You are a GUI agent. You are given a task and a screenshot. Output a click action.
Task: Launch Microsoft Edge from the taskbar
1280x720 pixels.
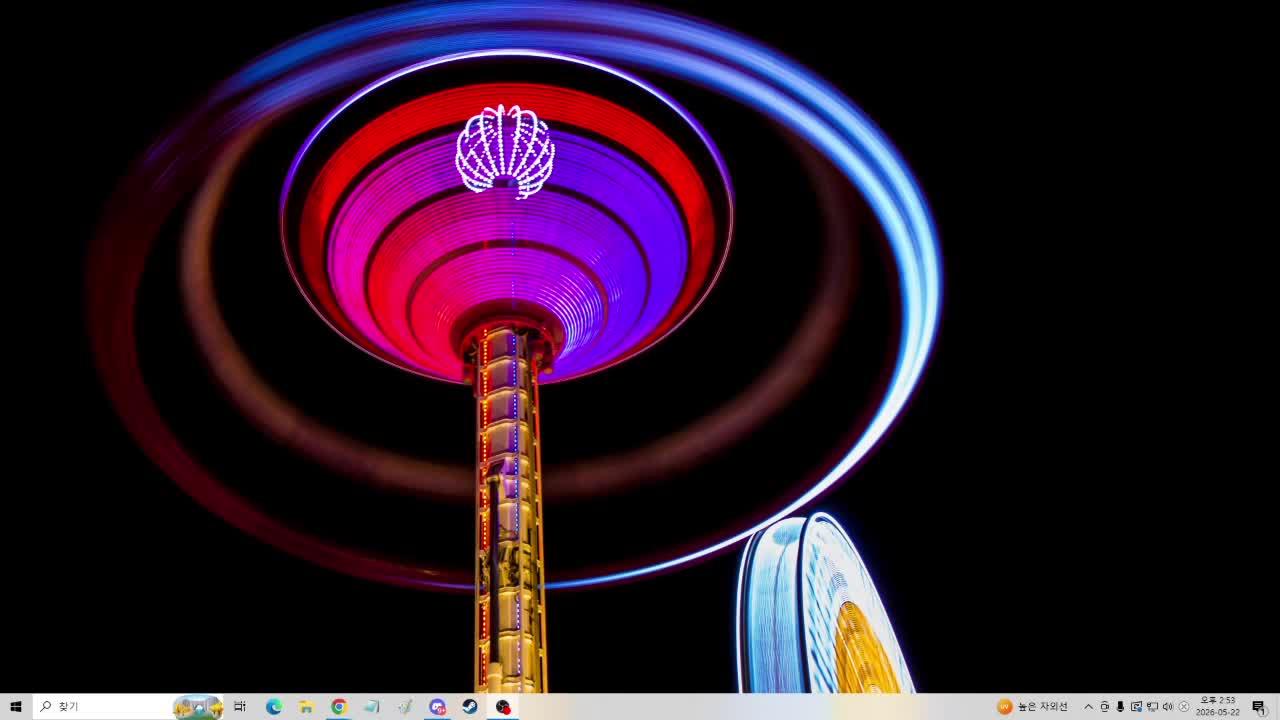(x=274, y=706)
